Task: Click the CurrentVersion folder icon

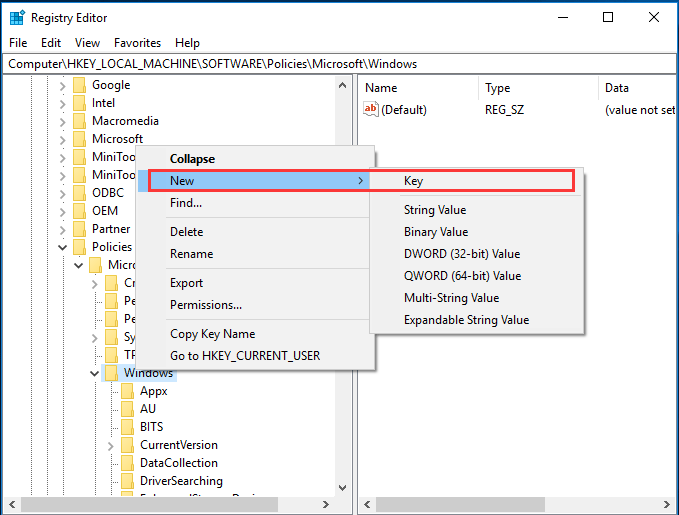Action: coord(127,445)
